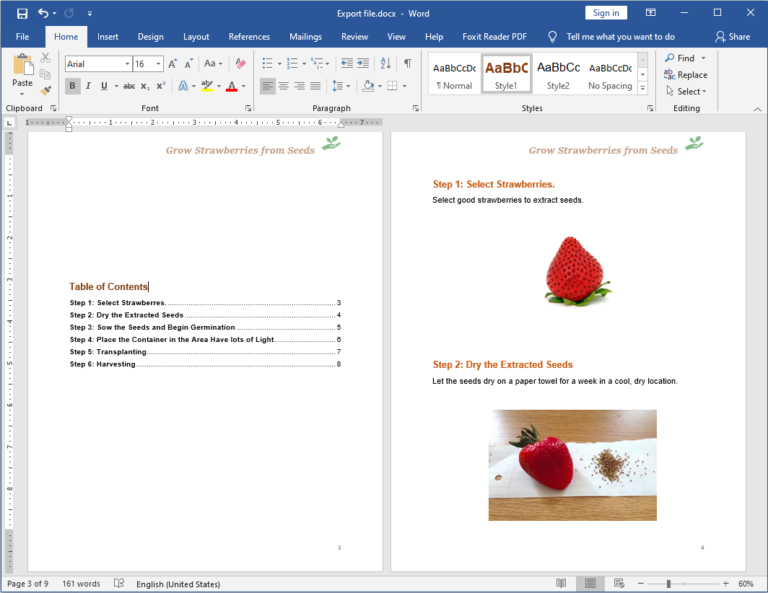The height and width of the screenshot is (593, 768).
Task: Click the Format Painter brush icon
Action: point(46,91)
